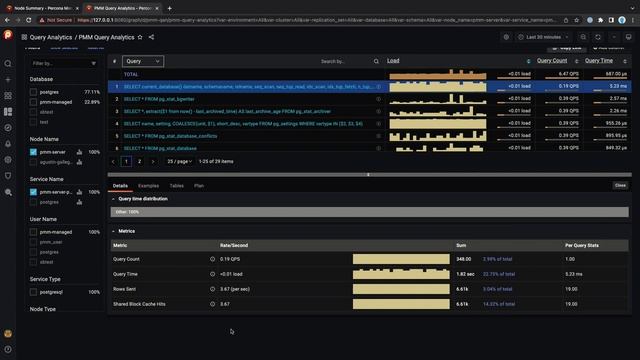Collapse the Metrics section

113,231
